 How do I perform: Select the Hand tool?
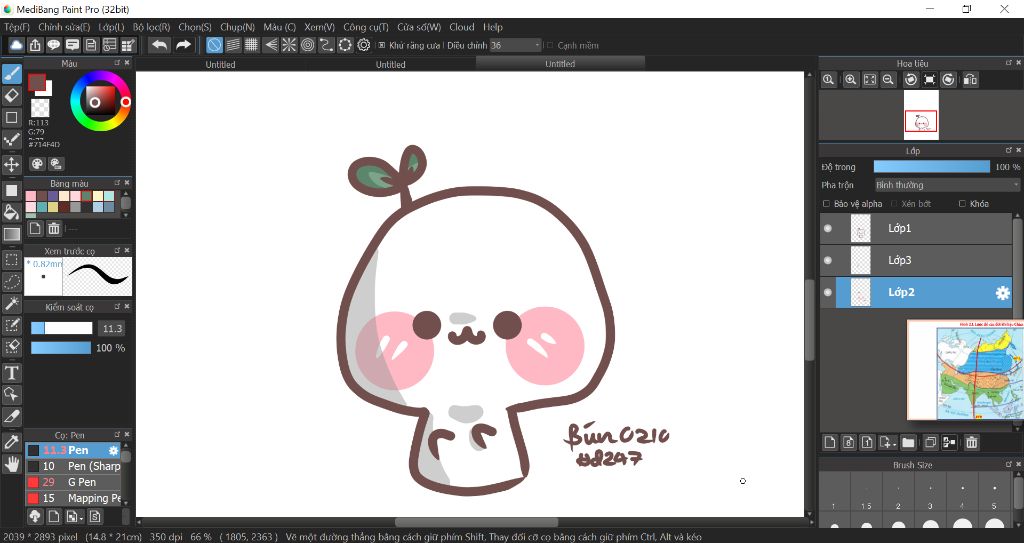11,464
